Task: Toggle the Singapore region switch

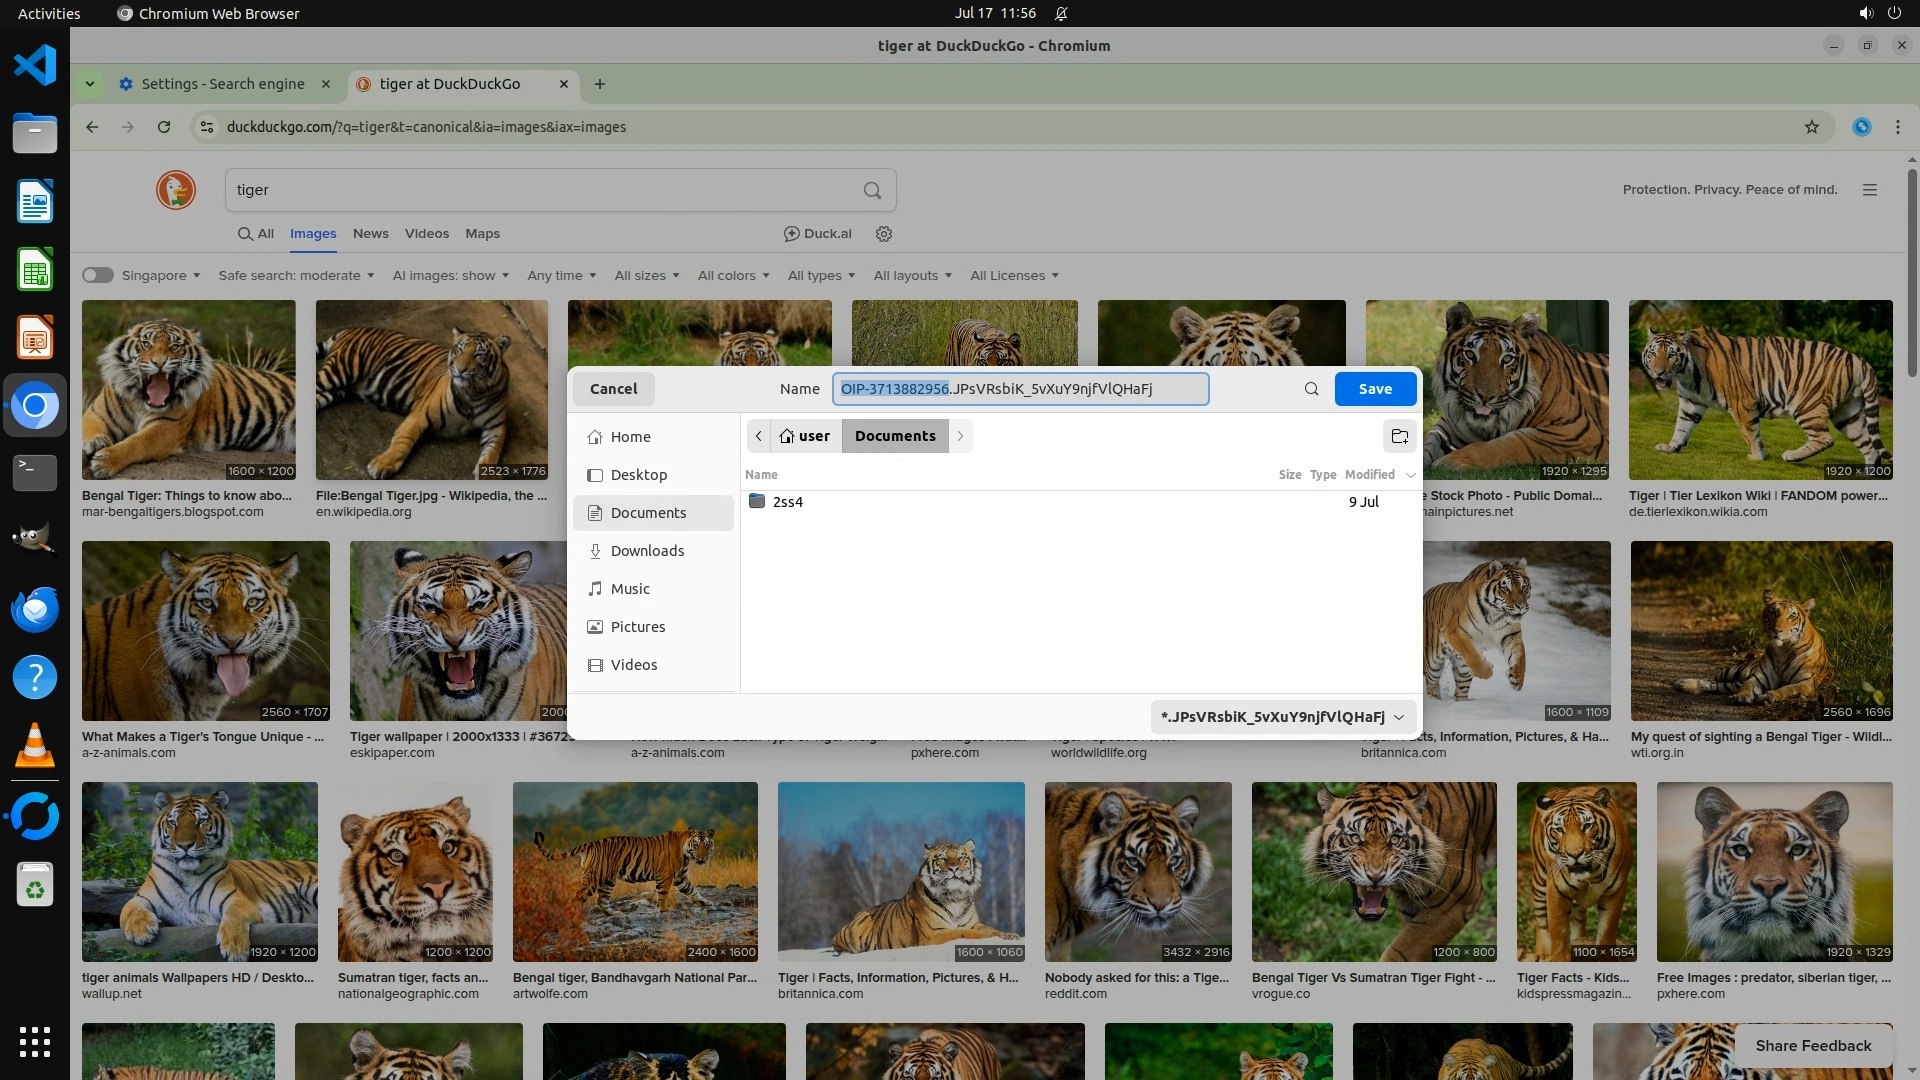Action: click(x=98, y=275)
